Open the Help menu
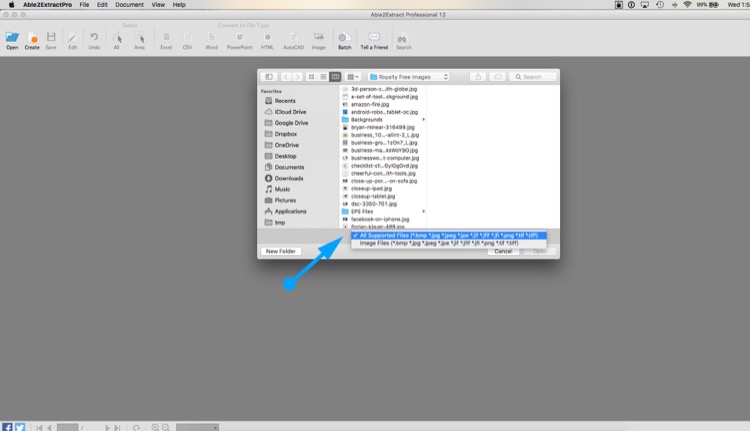The image size is (750, 431). point(179,5)
